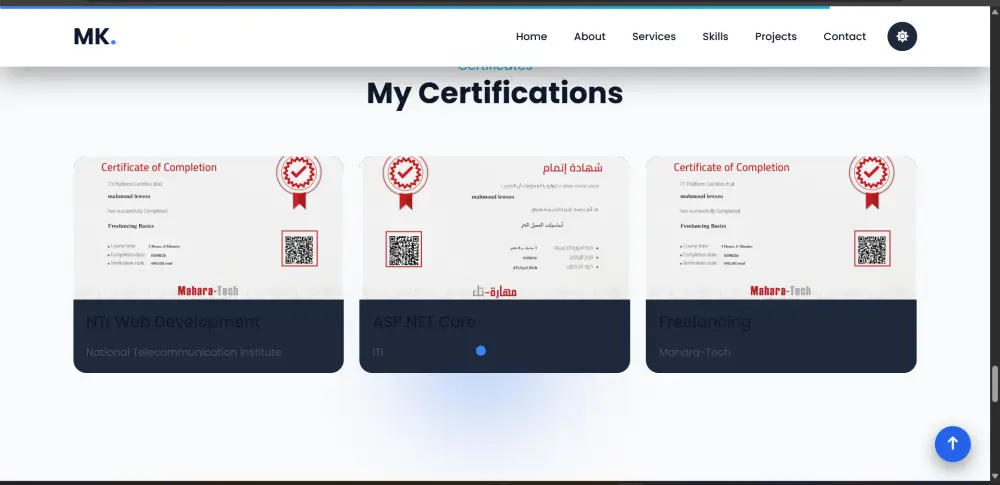Click red ribbon badge on ASP.NET Core certificate
Image resolution: width=1000 pixels, height=485 pixels.
click(x=406, y=181)
